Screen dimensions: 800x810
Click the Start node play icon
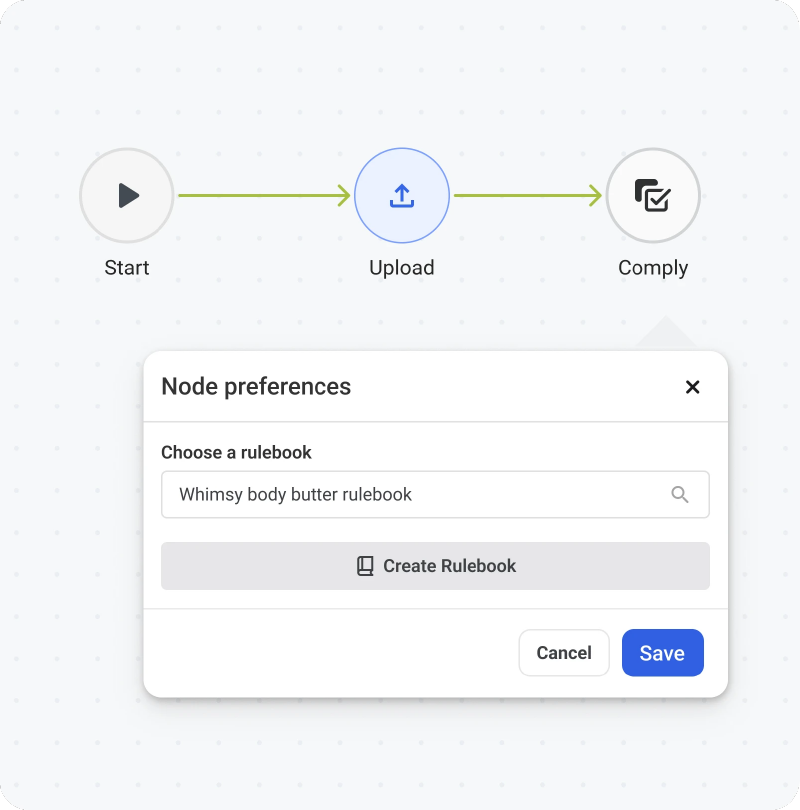(129, 195)
